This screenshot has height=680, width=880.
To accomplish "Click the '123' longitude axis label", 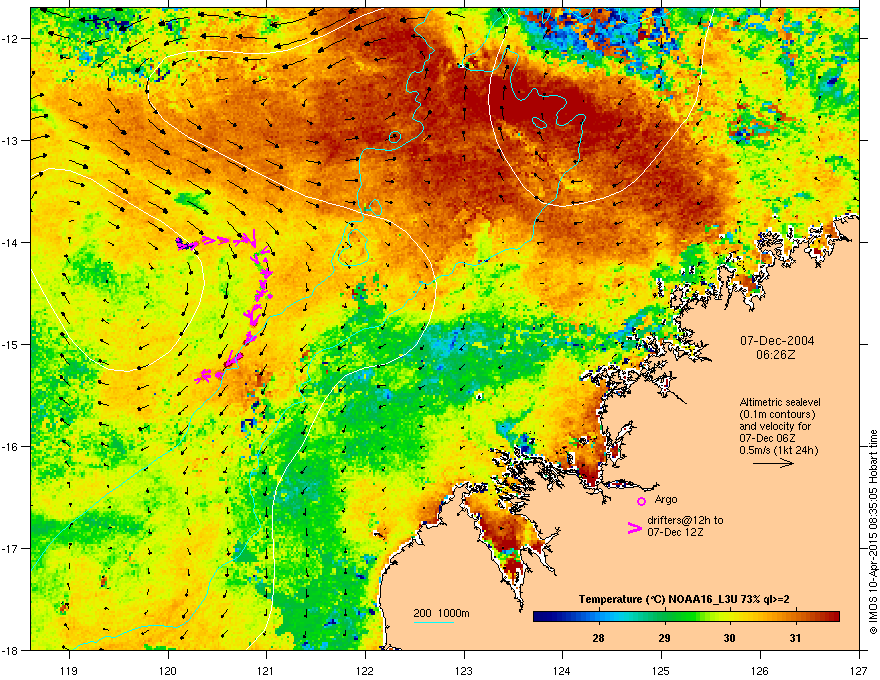I will click(x=464, y=670).
